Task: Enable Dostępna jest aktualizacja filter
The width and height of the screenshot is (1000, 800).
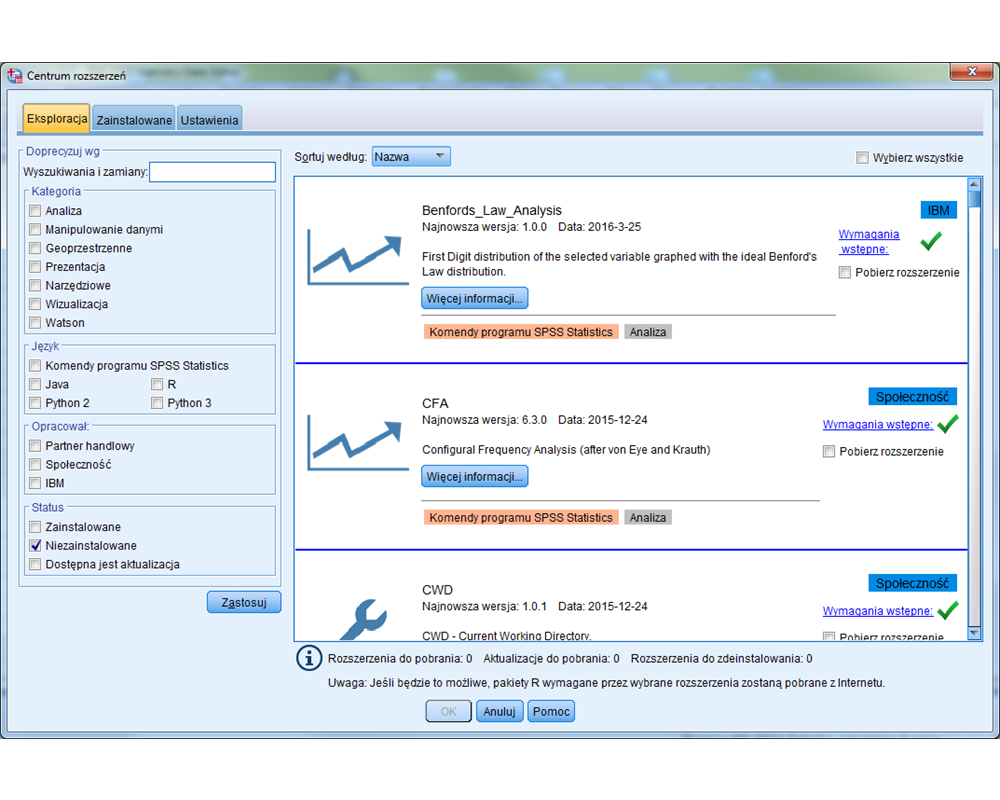Action: pos(35,564)
